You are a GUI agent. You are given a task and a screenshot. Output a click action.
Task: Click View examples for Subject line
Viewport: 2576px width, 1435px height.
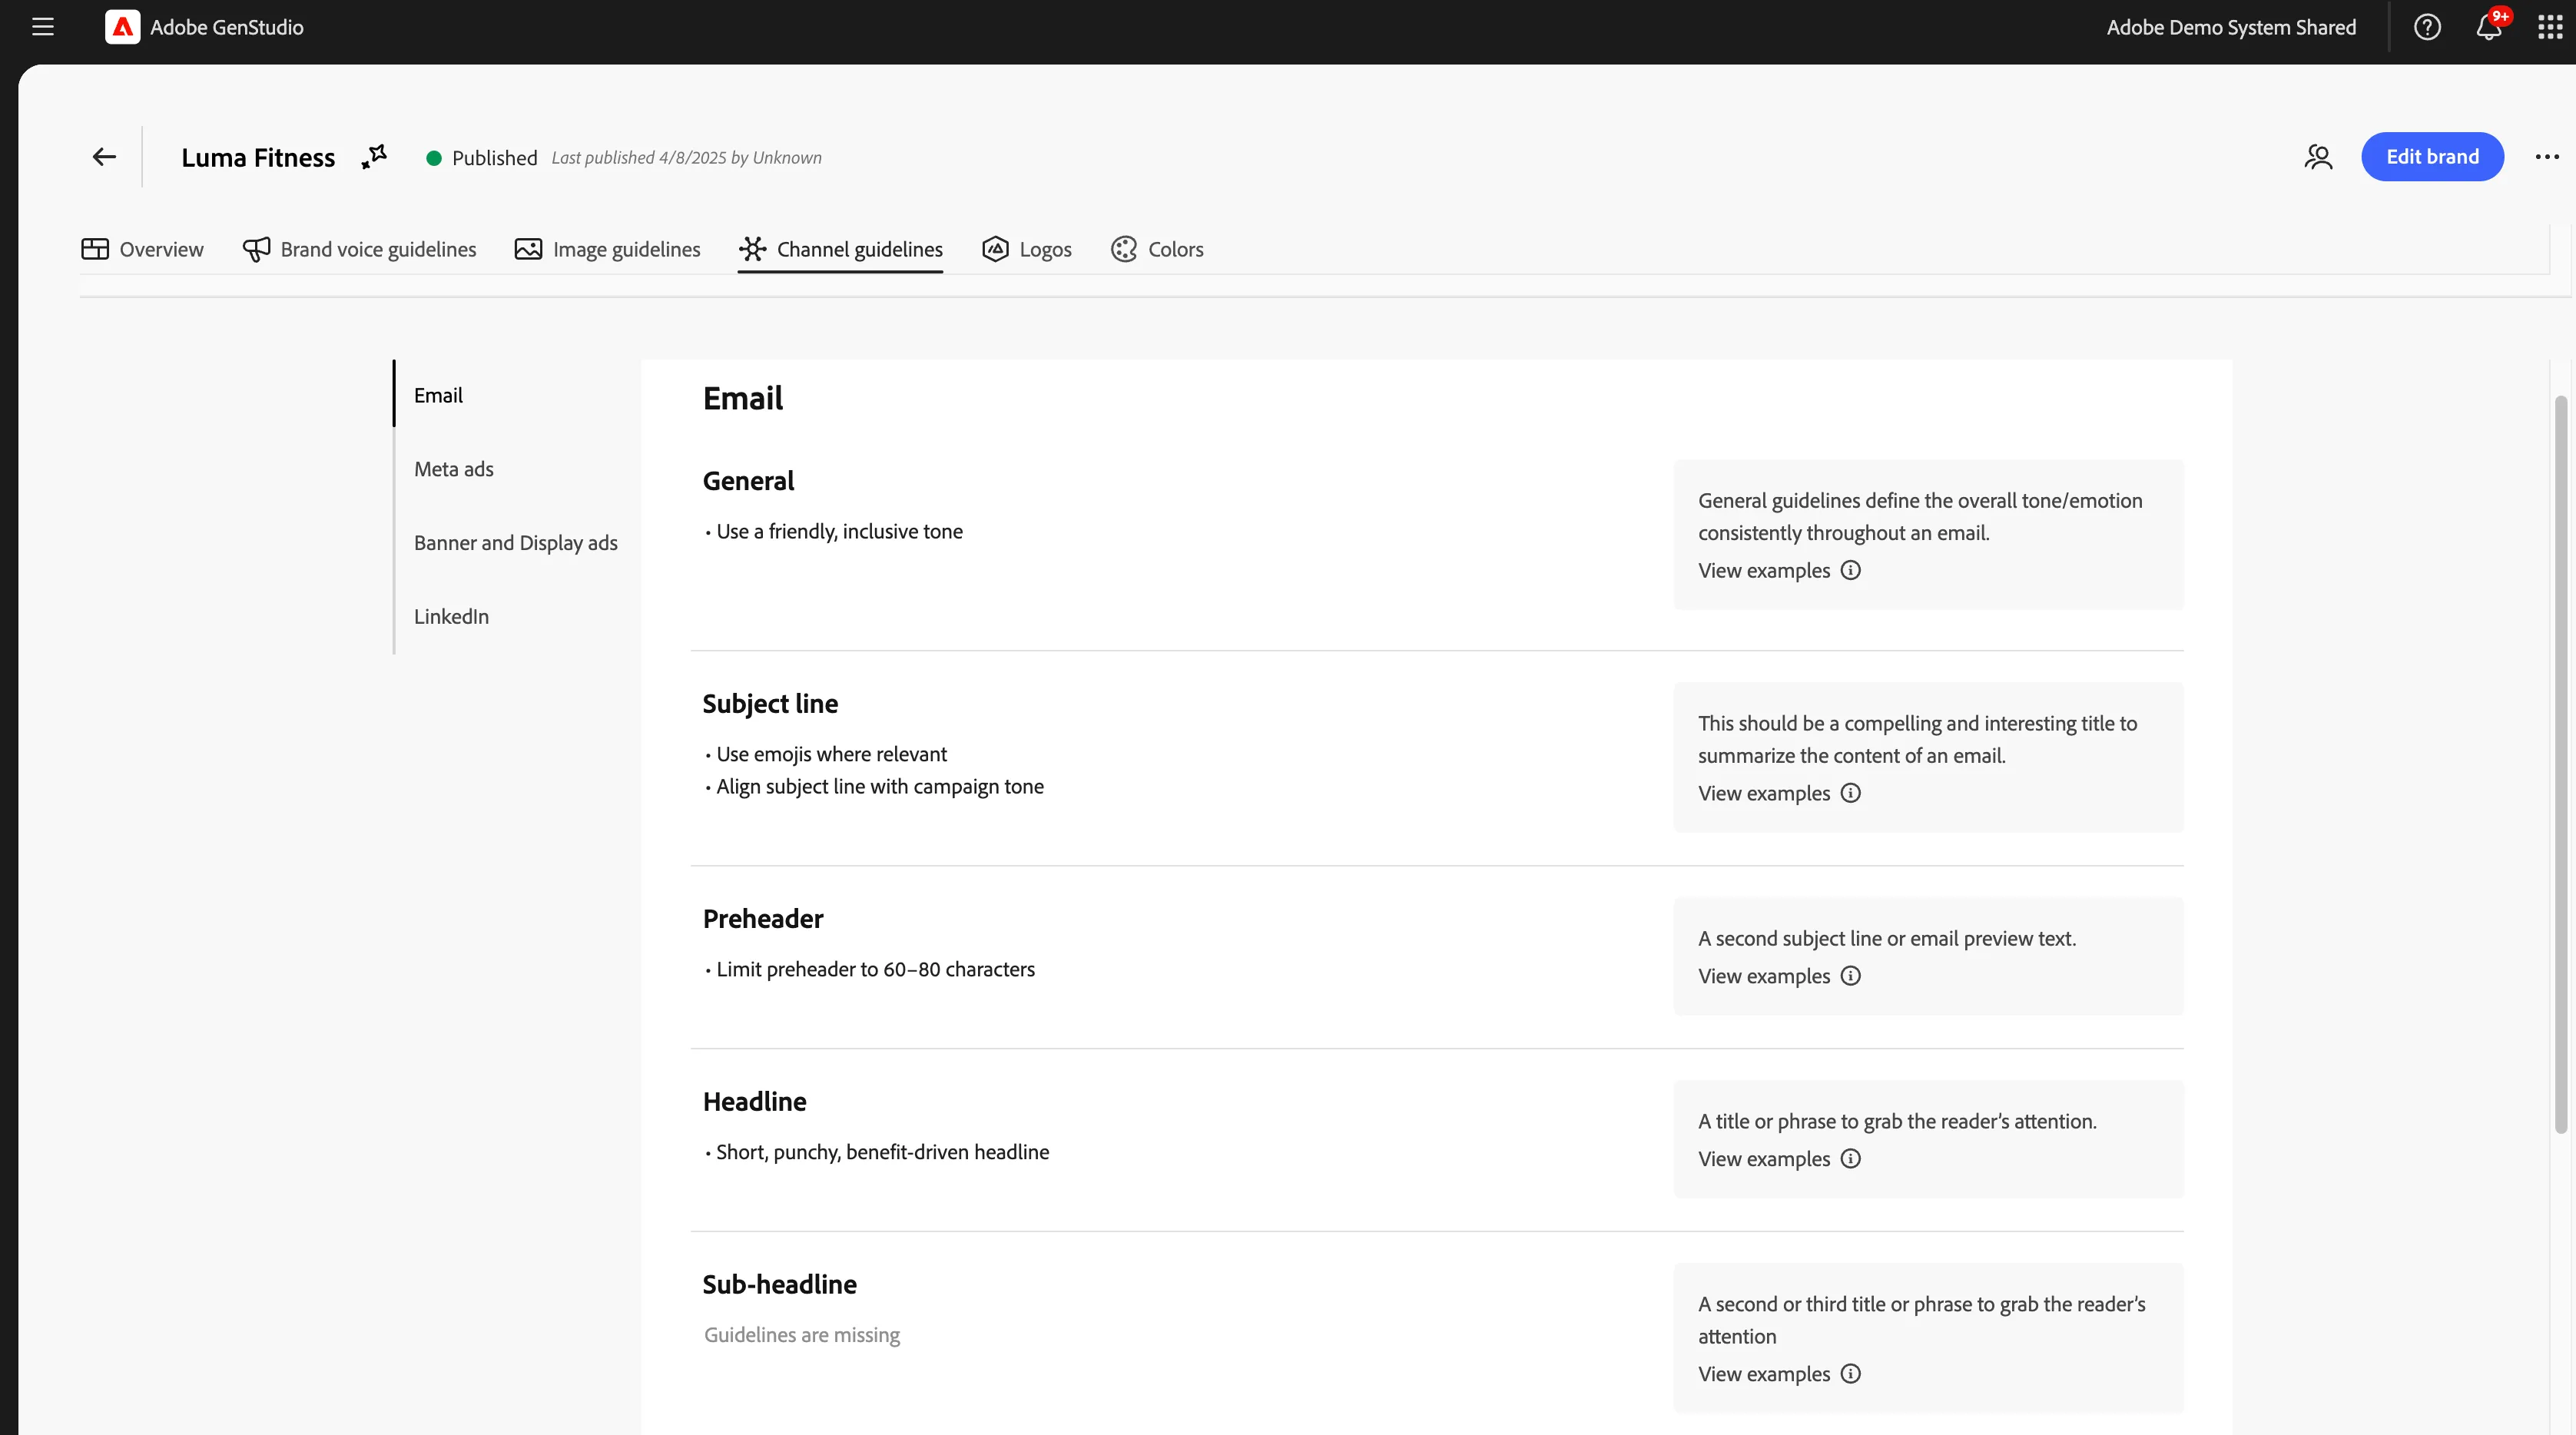[x=1764, y=793]
